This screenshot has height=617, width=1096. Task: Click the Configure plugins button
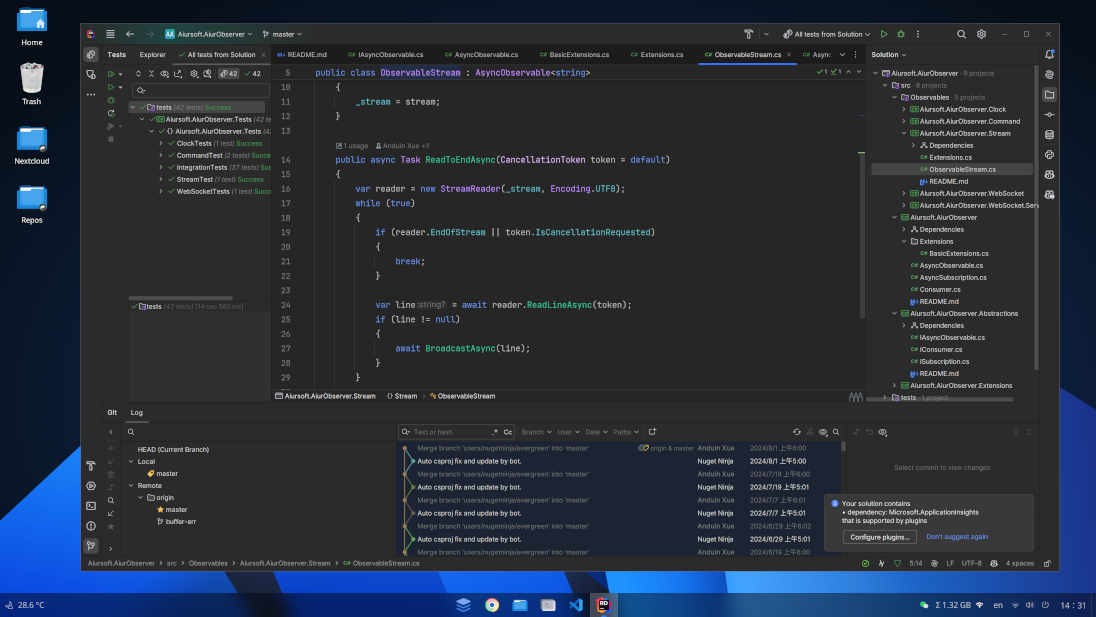point(879,537)
